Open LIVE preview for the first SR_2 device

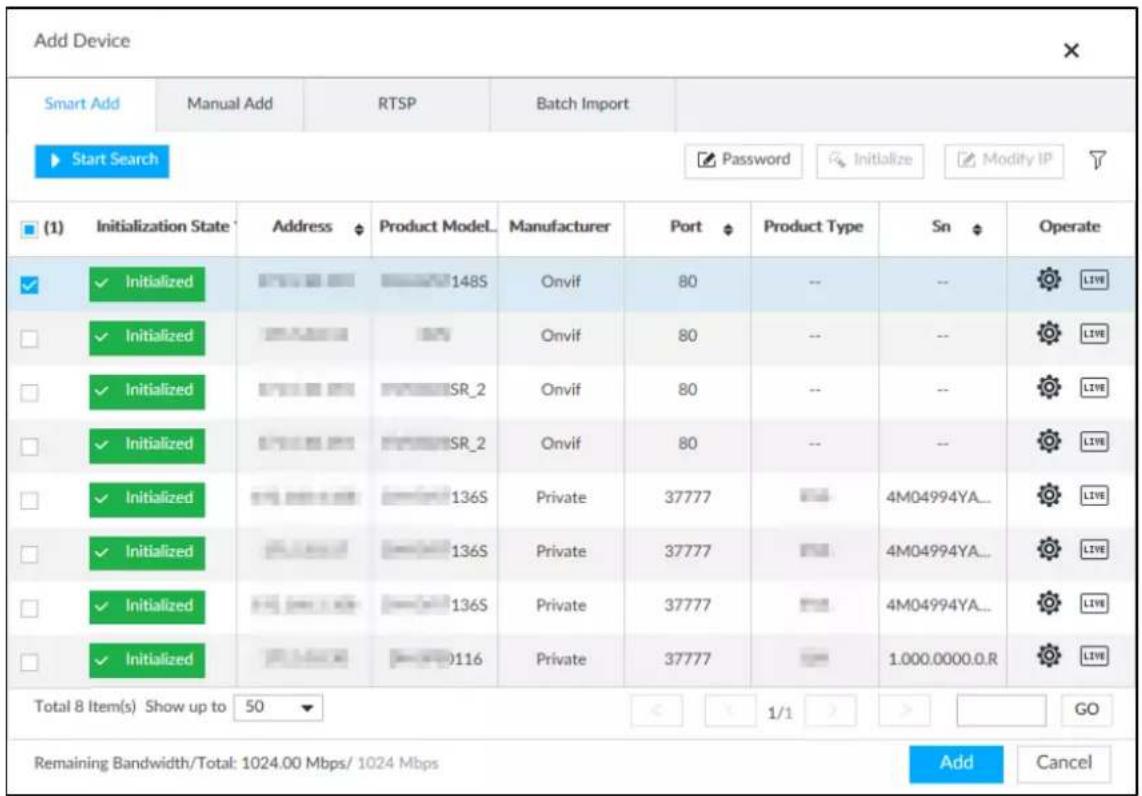click(x=1094, y=388)
